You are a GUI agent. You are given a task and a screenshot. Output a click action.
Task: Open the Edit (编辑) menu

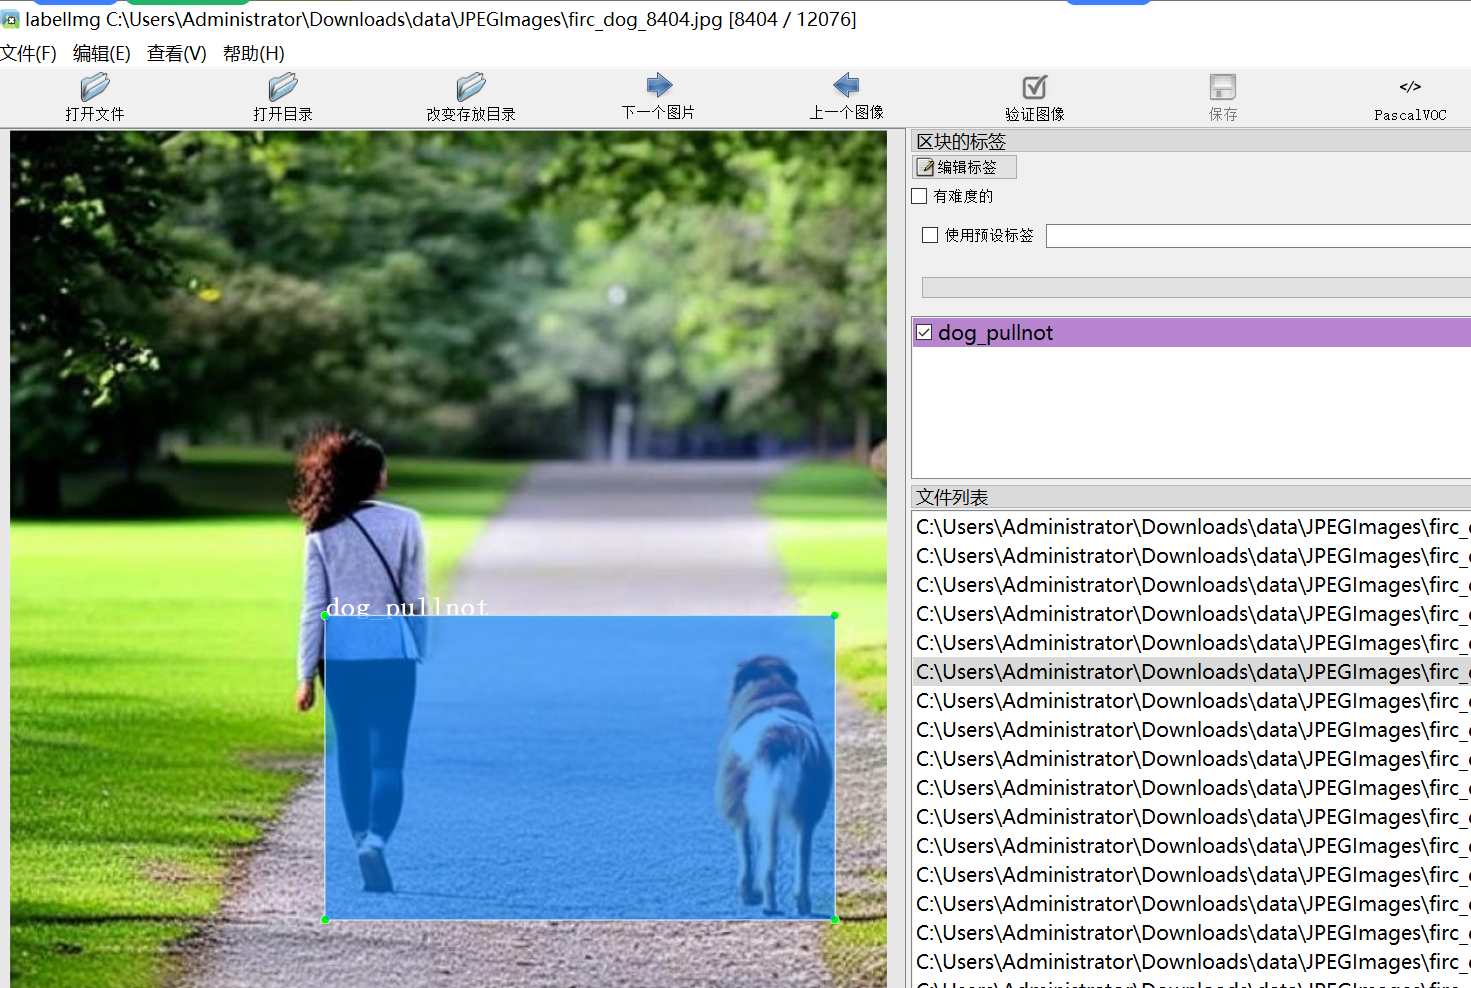[101, 53]
